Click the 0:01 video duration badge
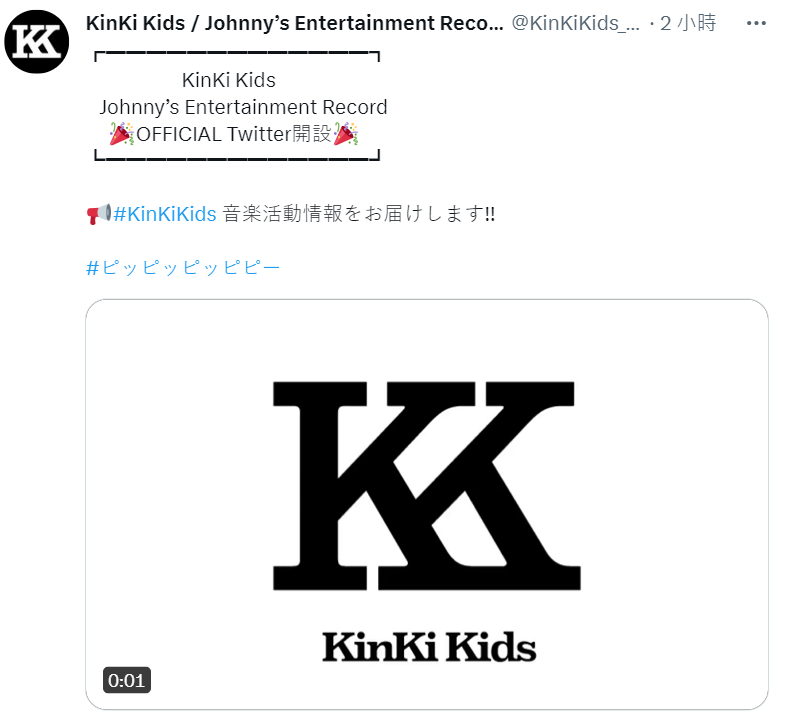Image resolution: width=786 pixels, height=717 pixels. coord(127,680)
